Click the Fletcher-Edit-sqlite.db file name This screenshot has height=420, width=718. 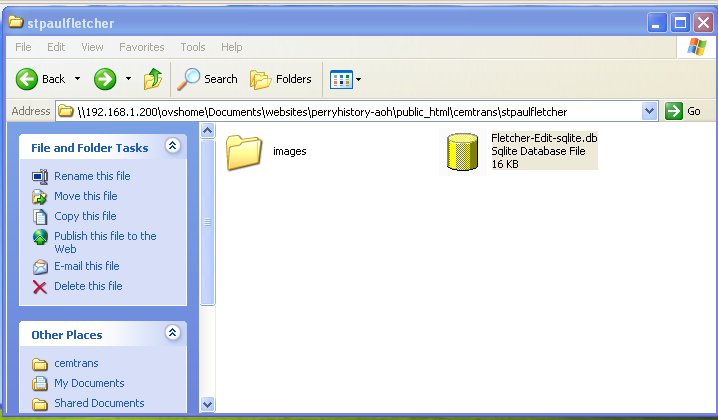[x=544, y=138]
